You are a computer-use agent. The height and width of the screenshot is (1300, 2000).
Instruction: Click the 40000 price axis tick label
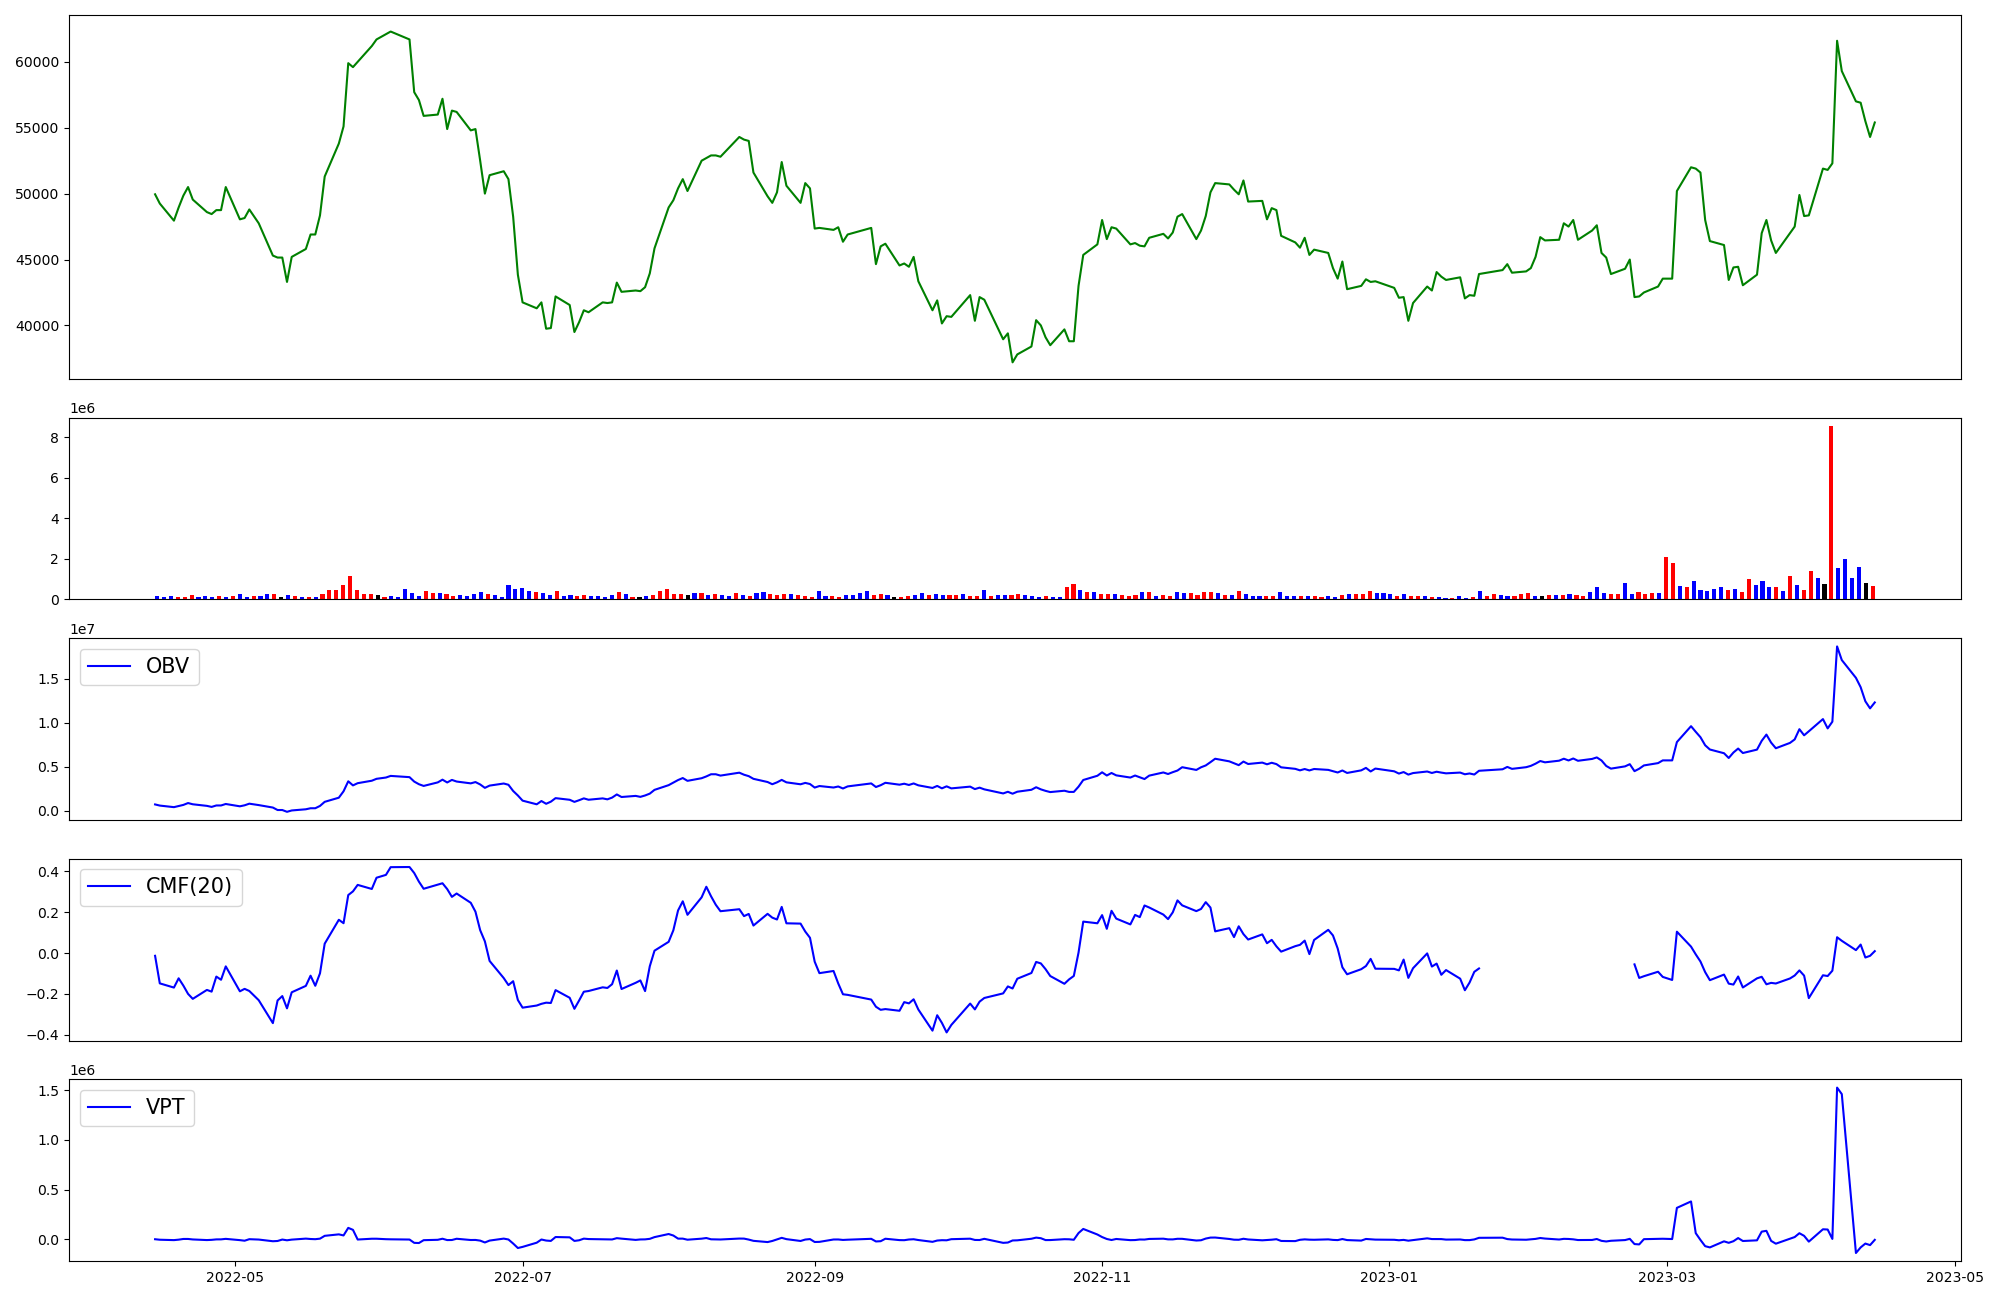point(37,326)
